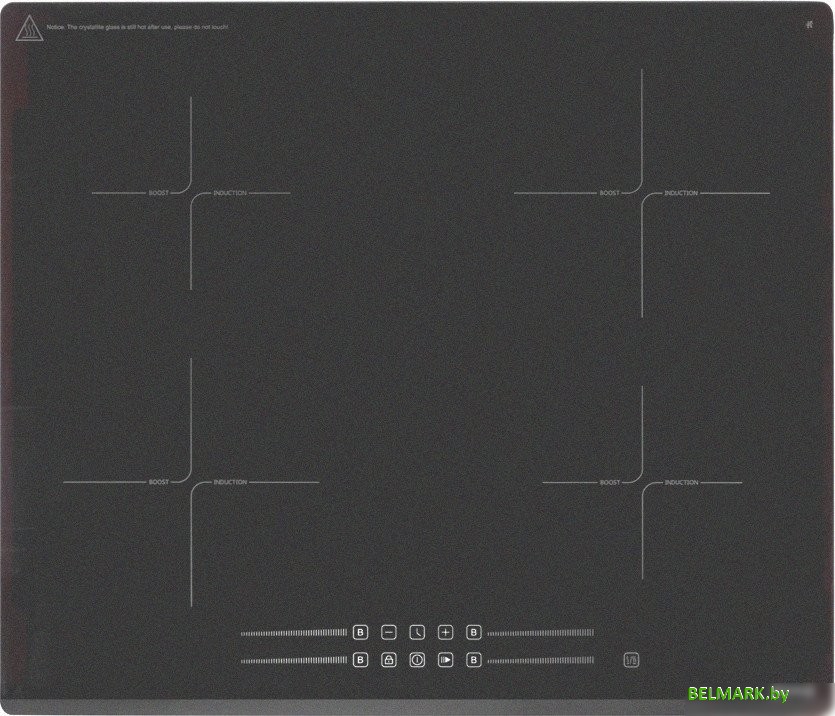Tap the child lock padlock icon
This screenshot has width=835, height=716.
coord(389,660)
